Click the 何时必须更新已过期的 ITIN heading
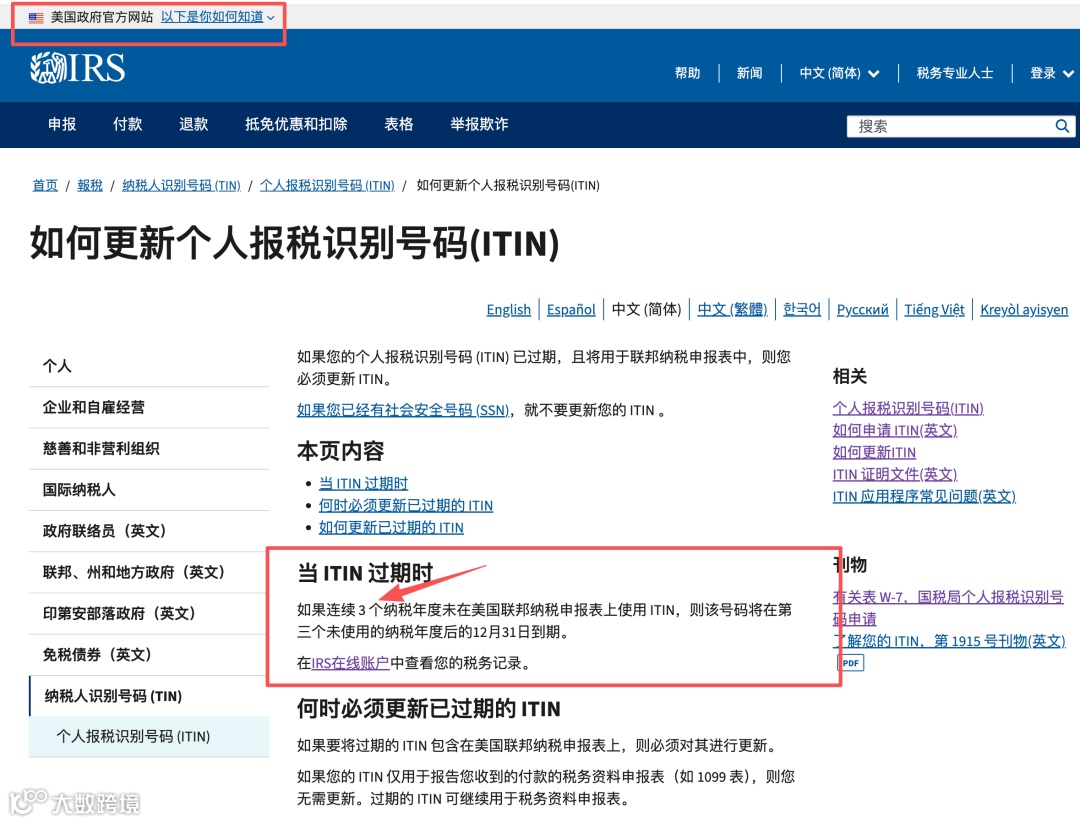 (428, 709)
